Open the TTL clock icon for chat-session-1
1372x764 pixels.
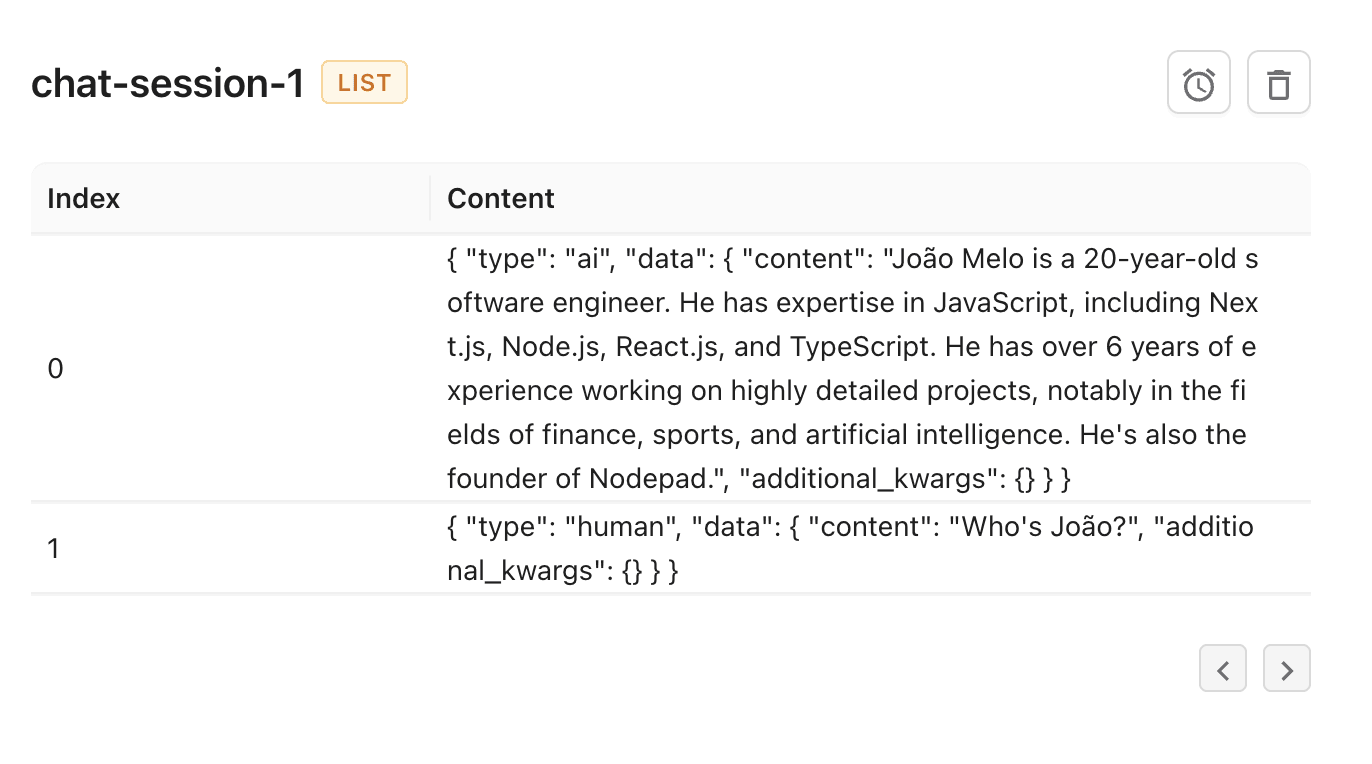pos(1198,82)
